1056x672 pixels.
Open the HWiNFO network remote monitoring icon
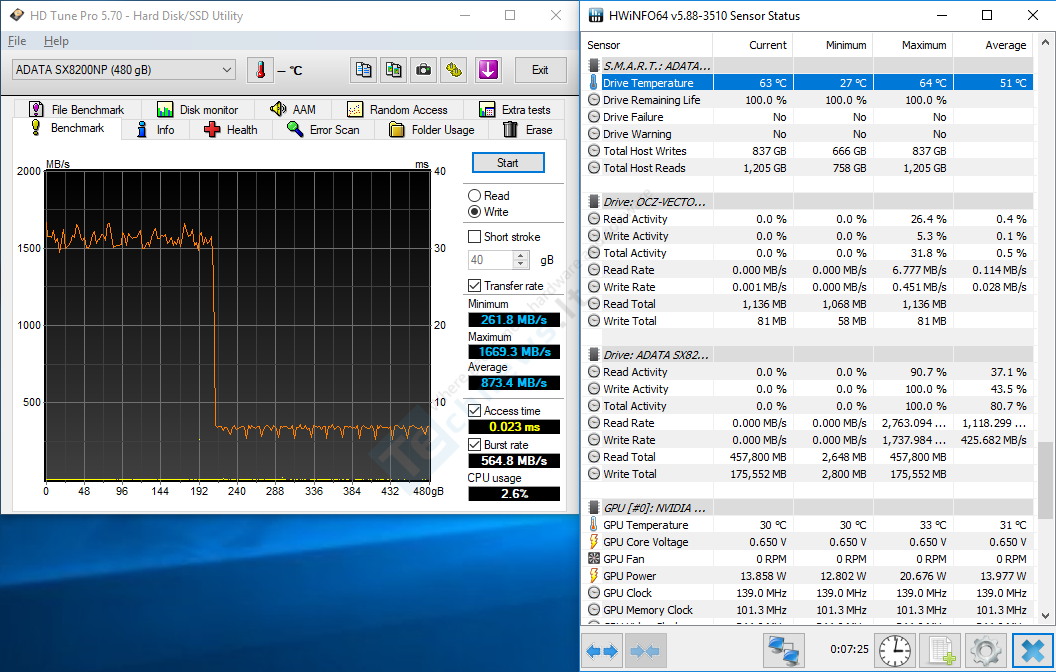point(785,651)
